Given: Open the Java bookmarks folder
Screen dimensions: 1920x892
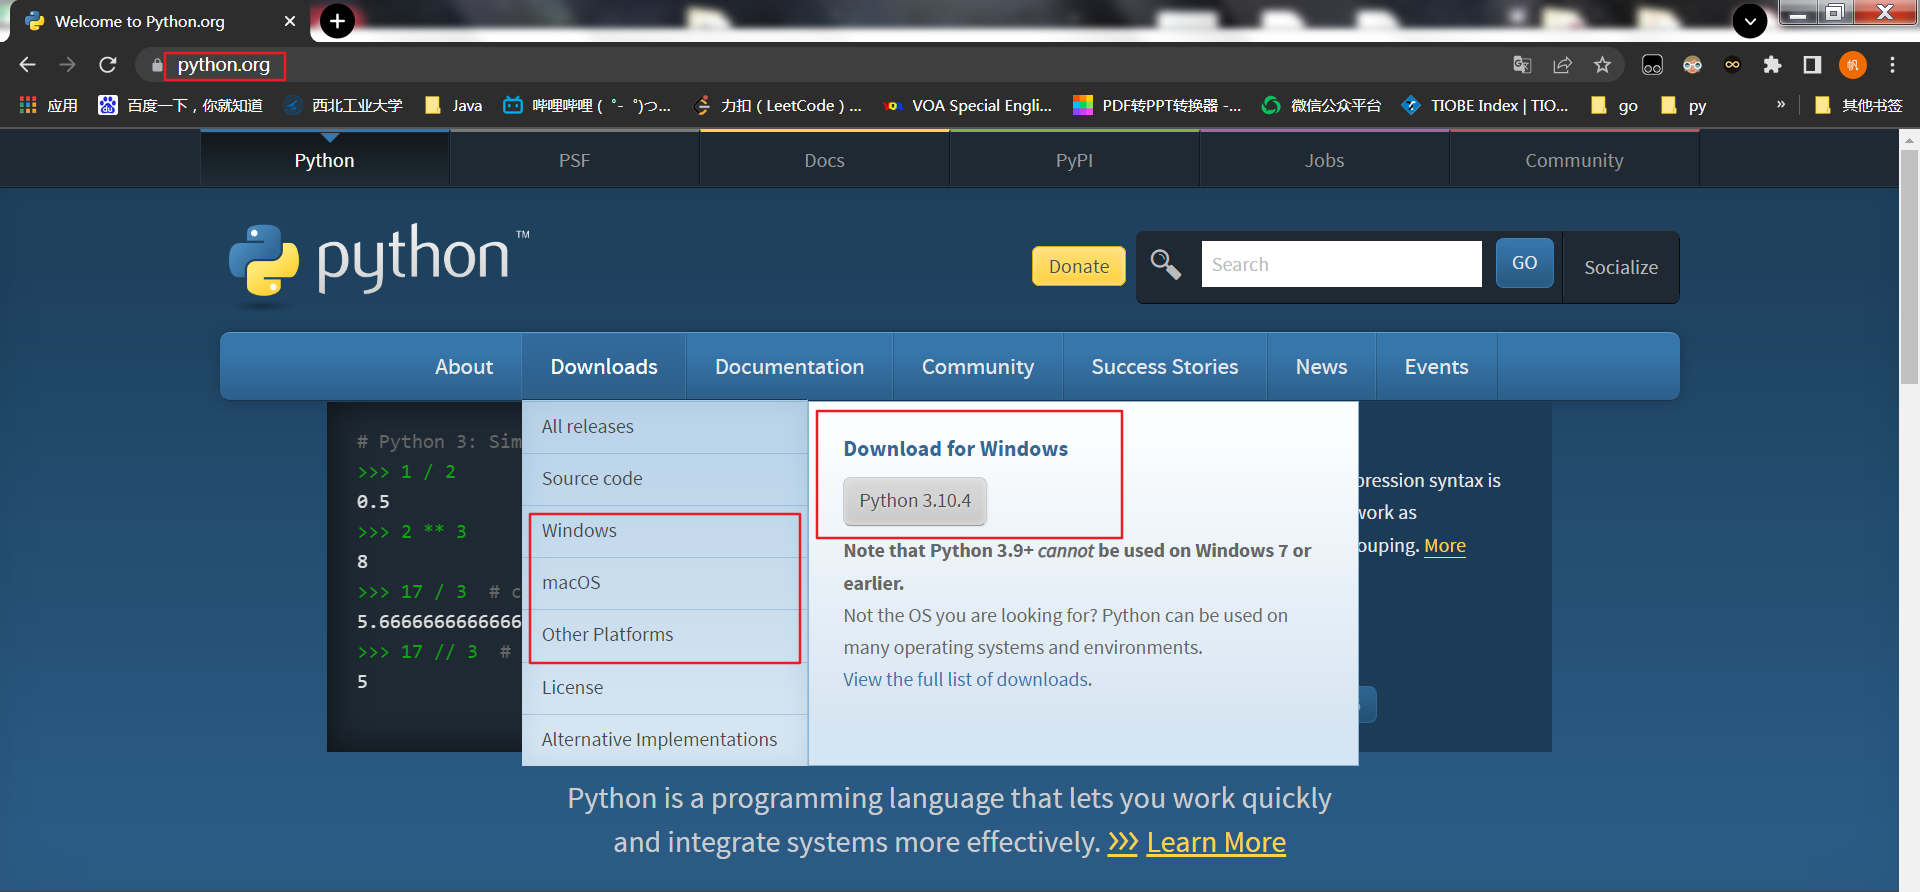Looking at the screenshot, I should [x=454, y=105].
